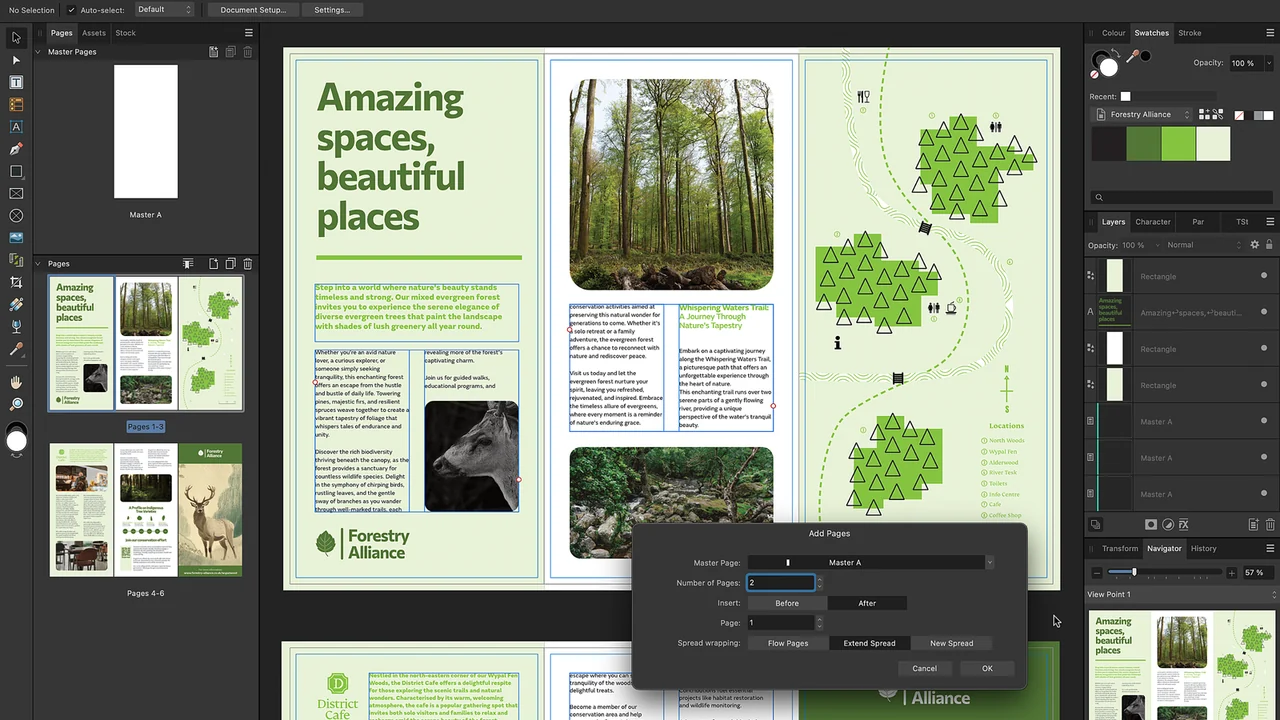Select the Pen tool
Screen dimensions: 1280x720
pos(16,149)
